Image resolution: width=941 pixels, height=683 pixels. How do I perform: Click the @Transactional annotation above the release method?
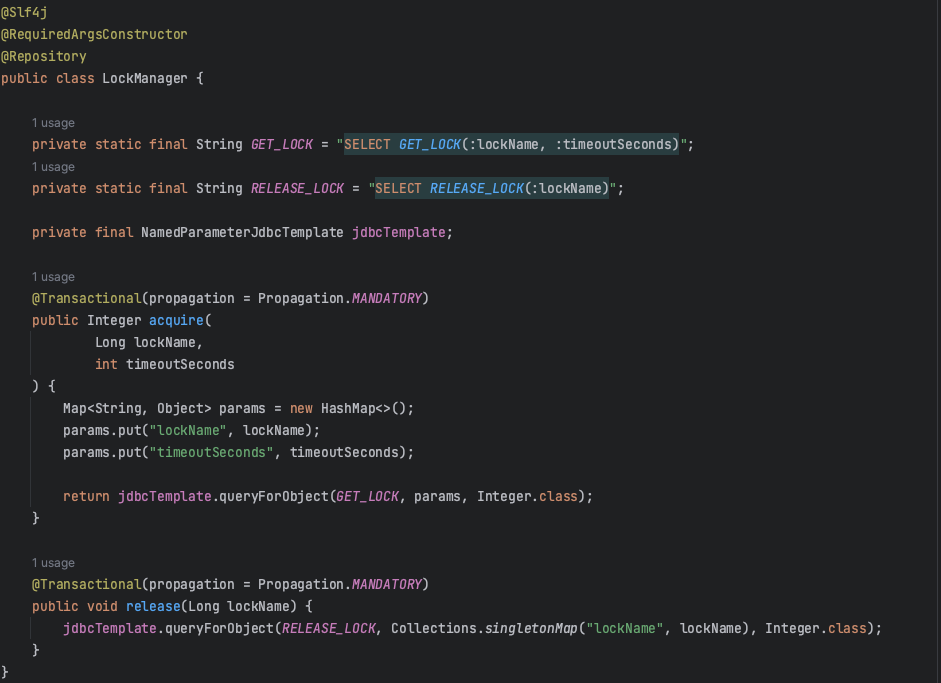tap(86, 585)
